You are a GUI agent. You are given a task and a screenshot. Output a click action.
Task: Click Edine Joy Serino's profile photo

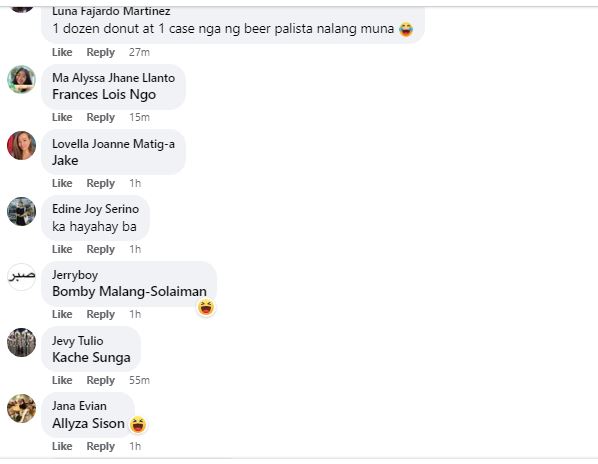tap(21, 211)
